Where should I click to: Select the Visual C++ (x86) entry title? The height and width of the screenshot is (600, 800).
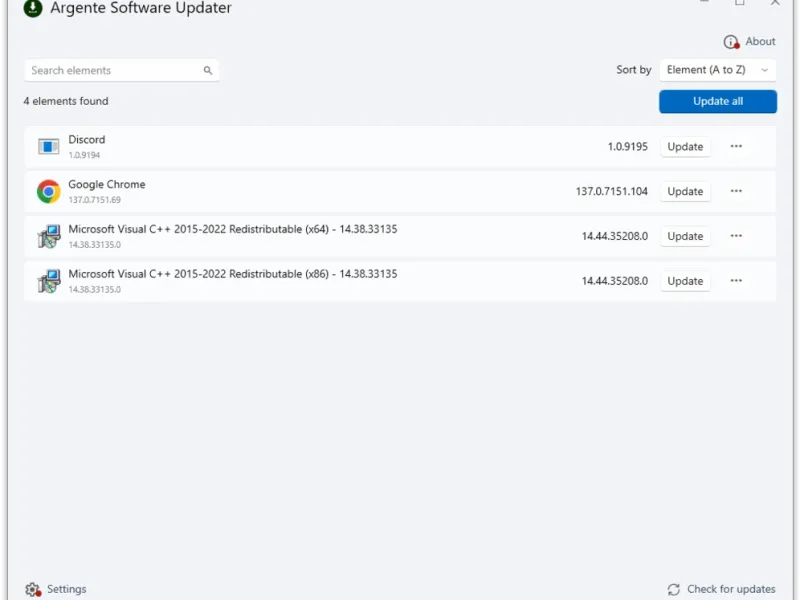coord(233,274)
